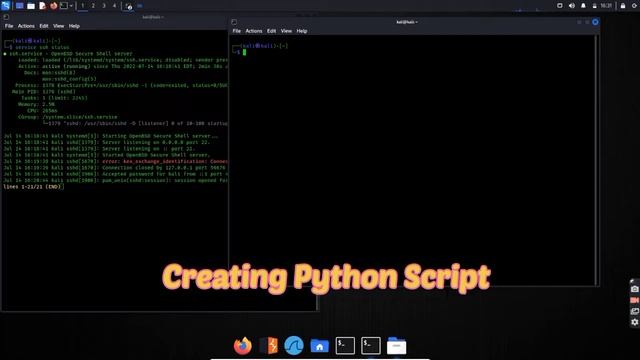Click the 'Active: active (running)' status line
The height and width of the screenshot is (360, 640).
pyautogui.click(x=123, y=66)
